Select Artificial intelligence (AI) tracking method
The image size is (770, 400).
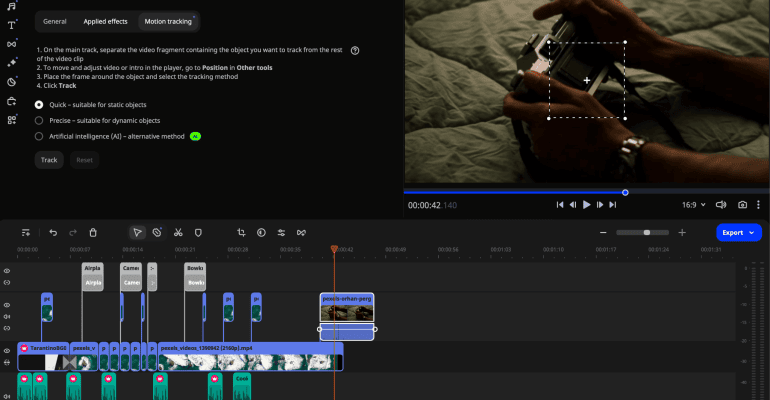point(39,136)
